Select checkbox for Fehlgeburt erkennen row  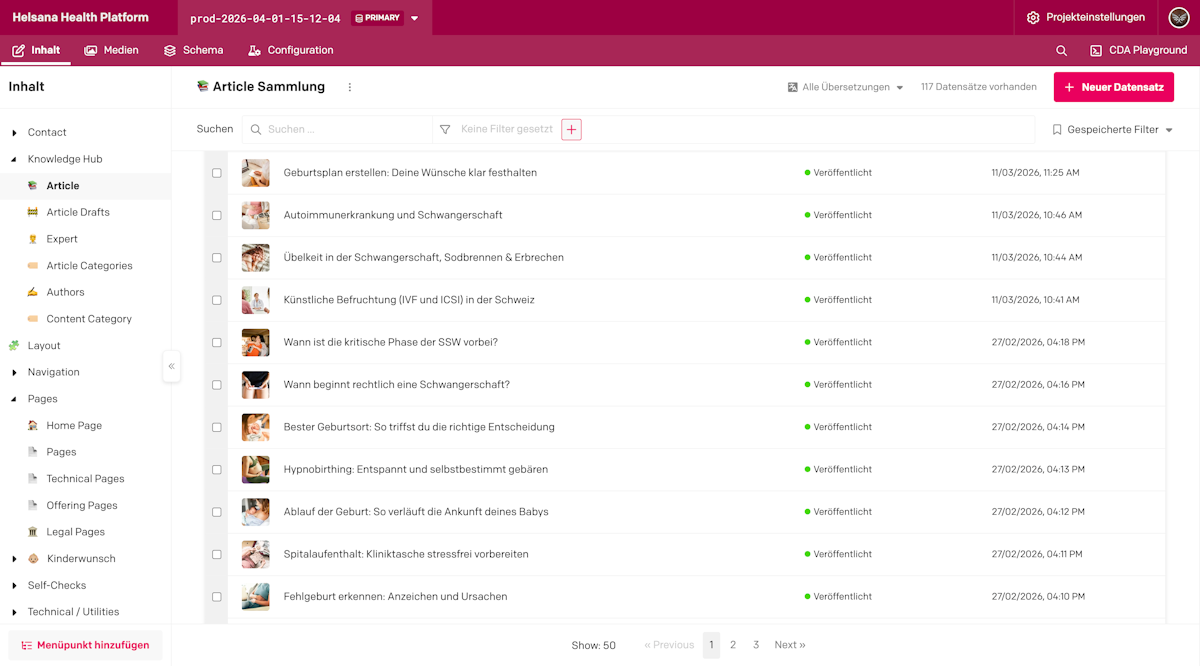pos(217,596)
